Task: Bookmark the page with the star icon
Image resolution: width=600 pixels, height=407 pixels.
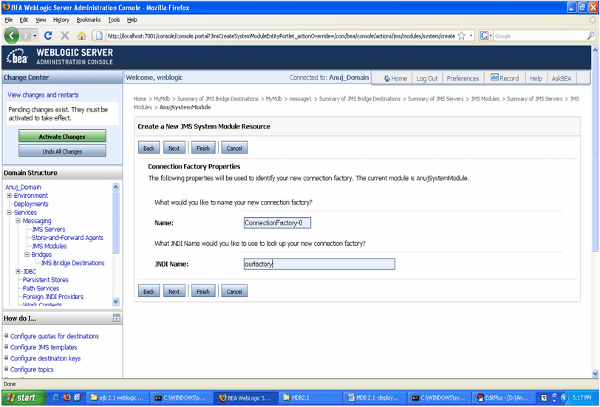Action: click(x=462, y=36)
